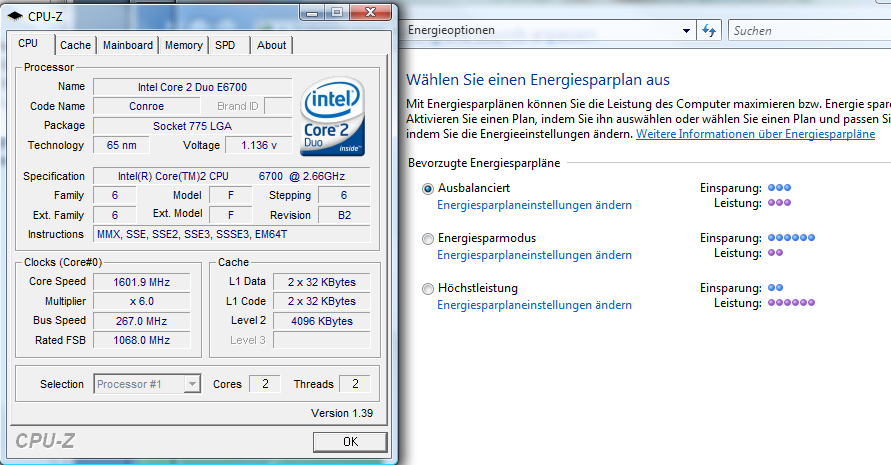Click the OK button in CPU-Z
Screen dimensions: 891x465
[350, 442]
